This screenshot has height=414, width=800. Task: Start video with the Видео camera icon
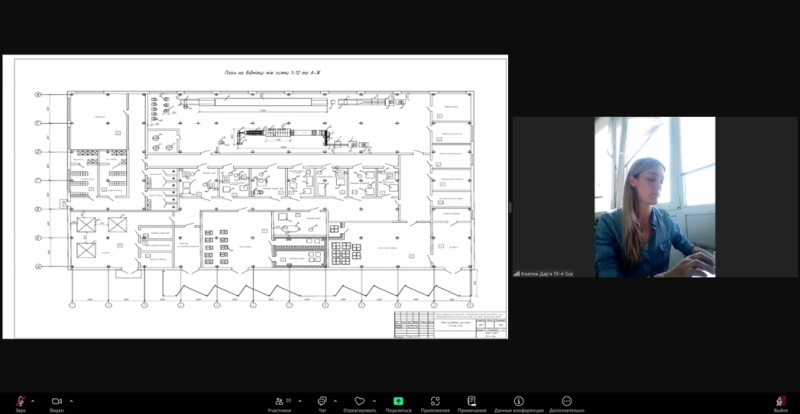(57, 403)
